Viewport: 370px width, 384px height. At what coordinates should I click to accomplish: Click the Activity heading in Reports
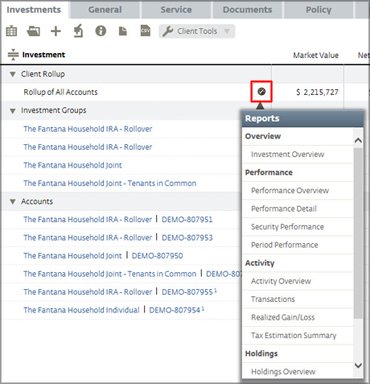260,263
